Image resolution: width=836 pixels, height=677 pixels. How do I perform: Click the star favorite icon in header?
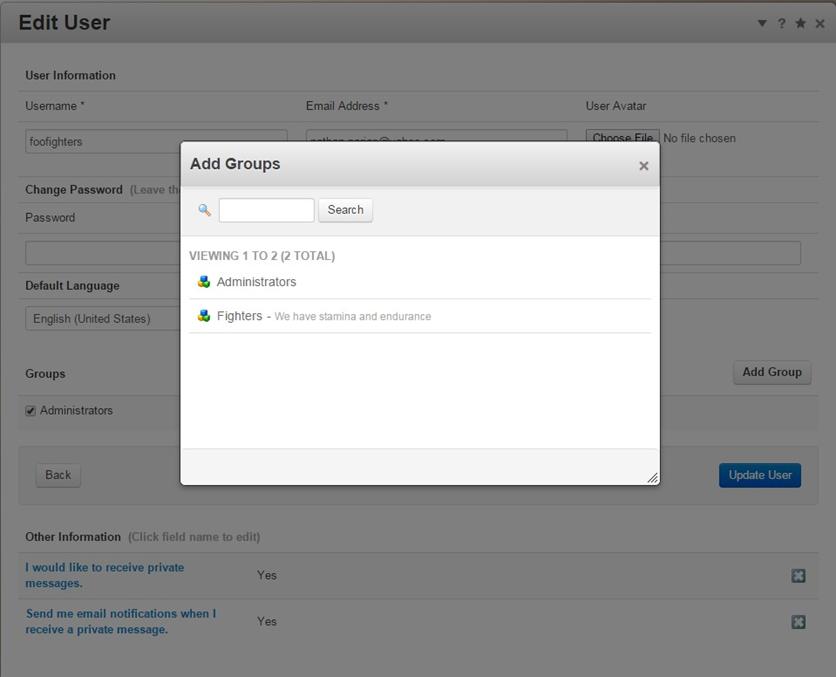pos(800,23)
